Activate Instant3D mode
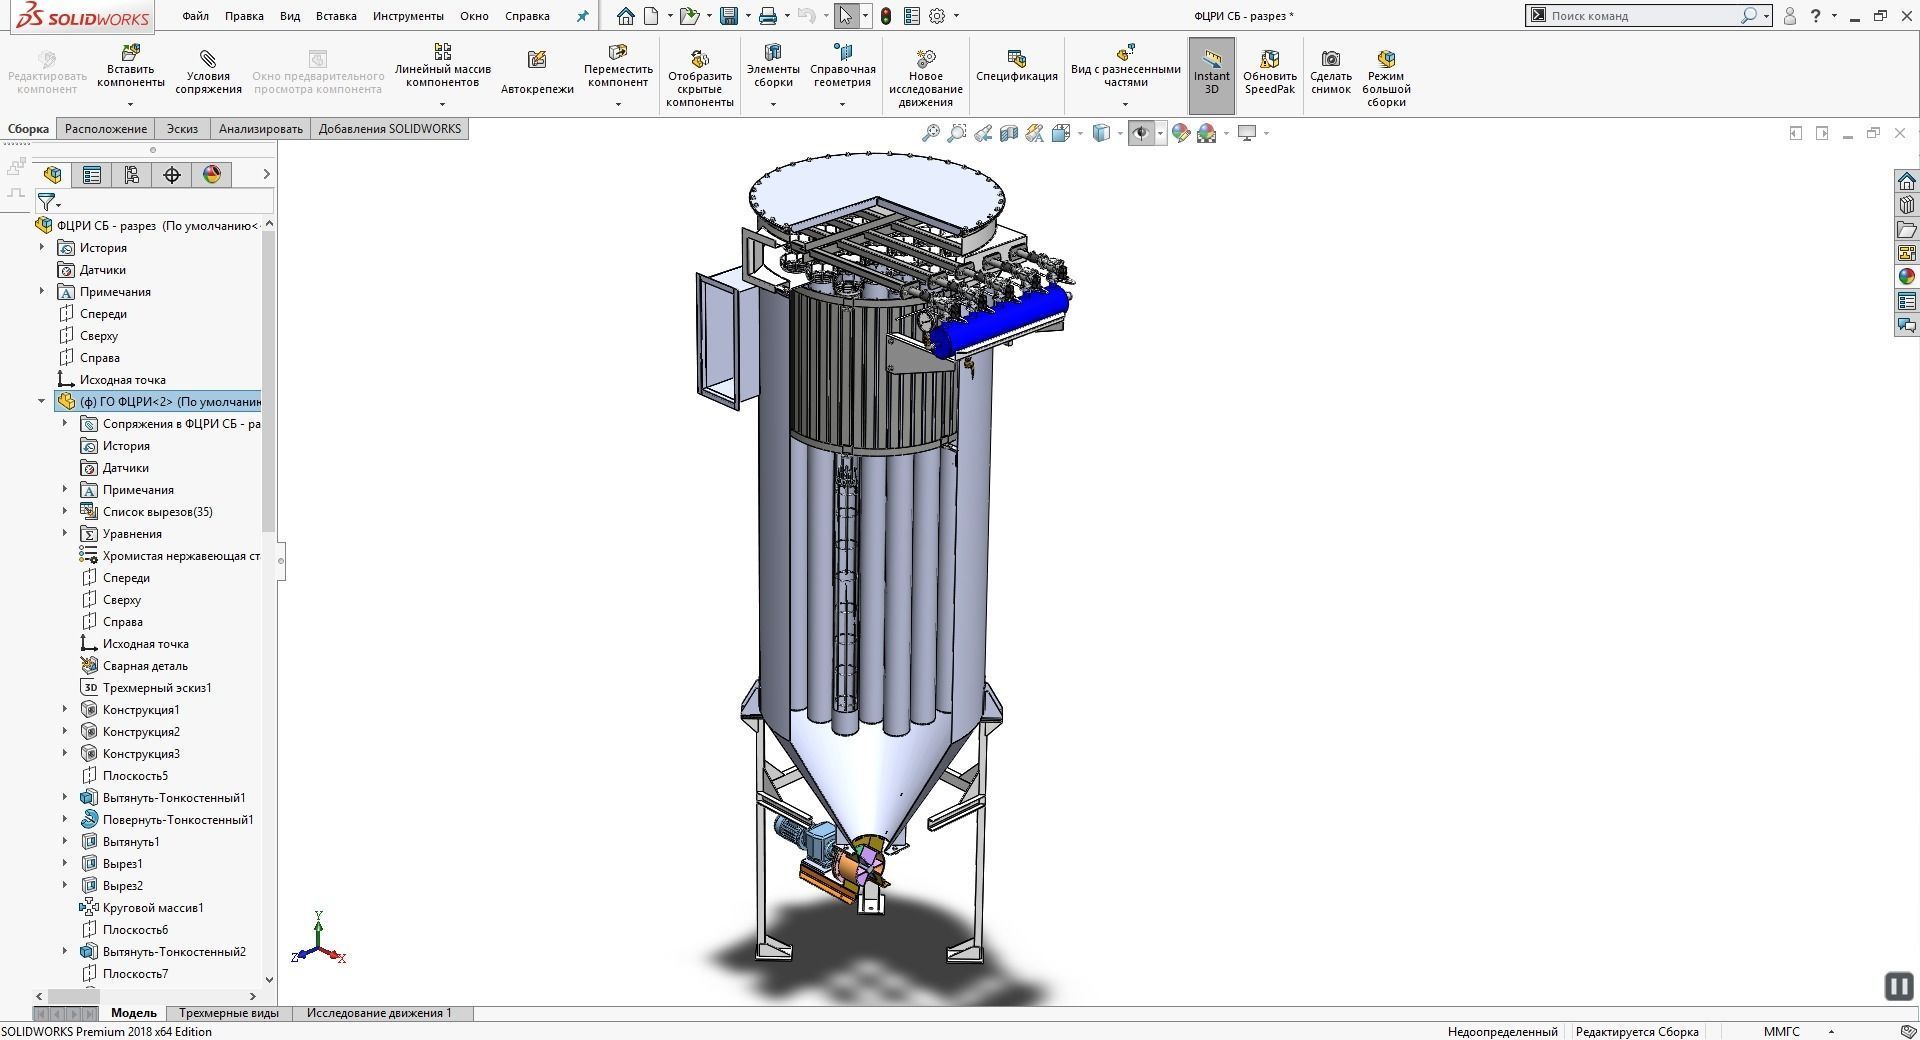The image size is (1920, 1040). [1210, 74]
